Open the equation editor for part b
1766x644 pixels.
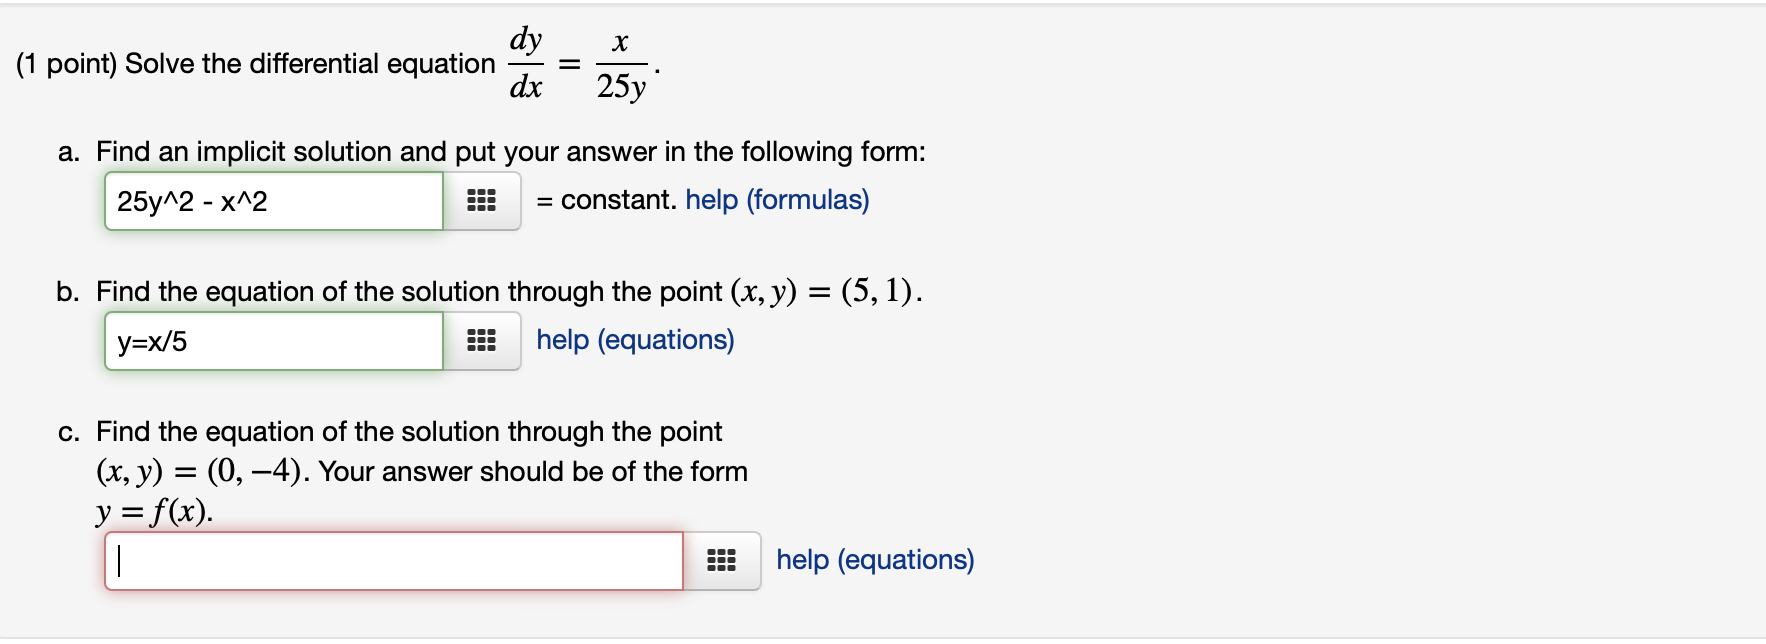[481, 341]
